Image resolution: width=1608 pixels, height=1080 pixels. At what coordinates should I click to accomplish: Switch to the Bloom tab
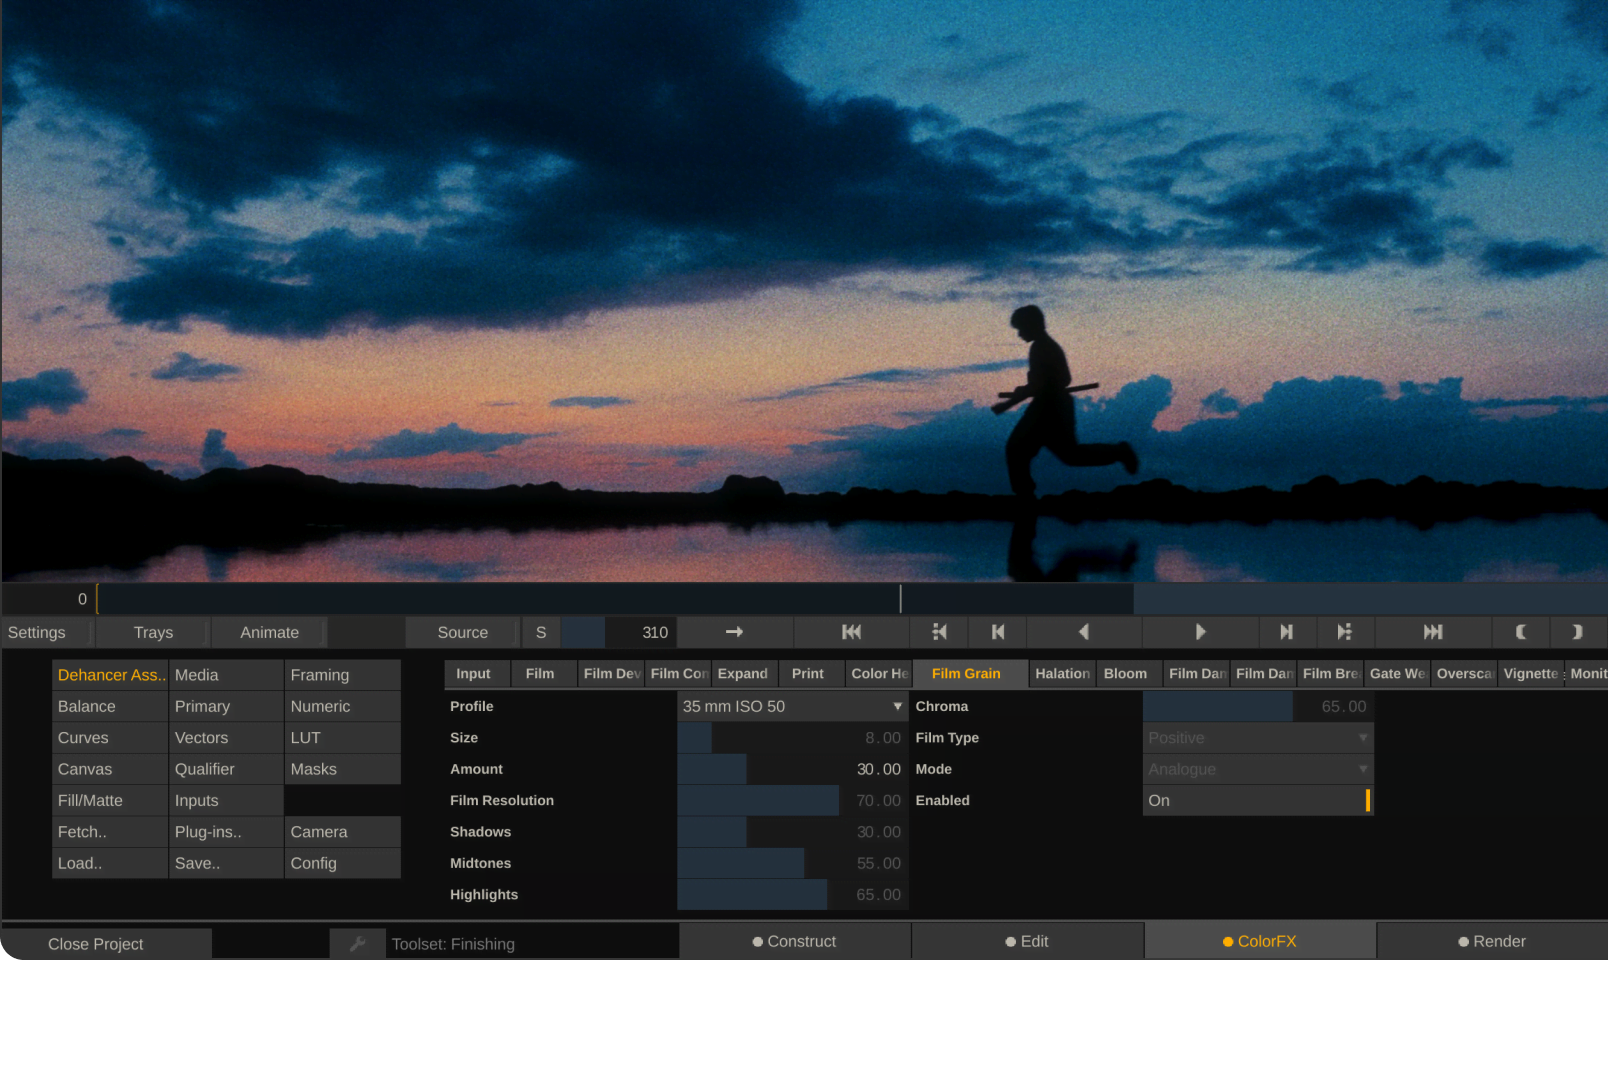click(x=1130, y=674)
